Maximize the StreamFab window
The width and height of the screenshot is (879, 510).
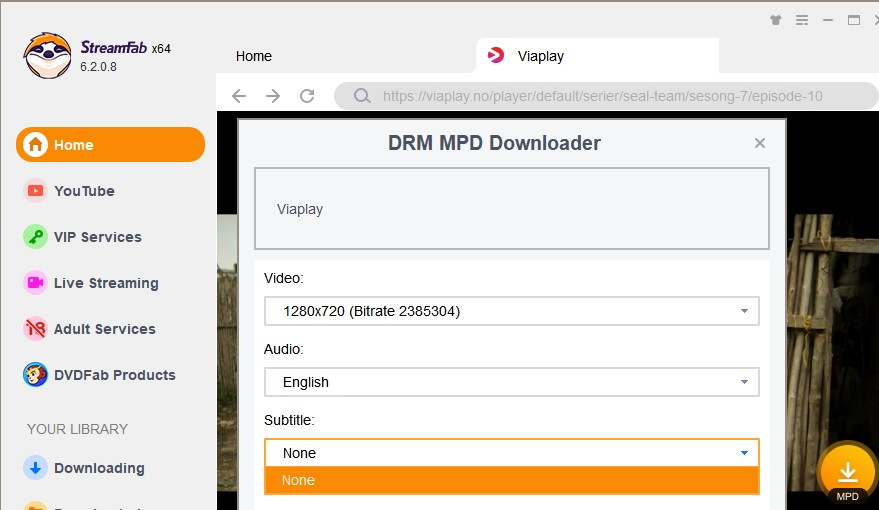click(854, 20)
